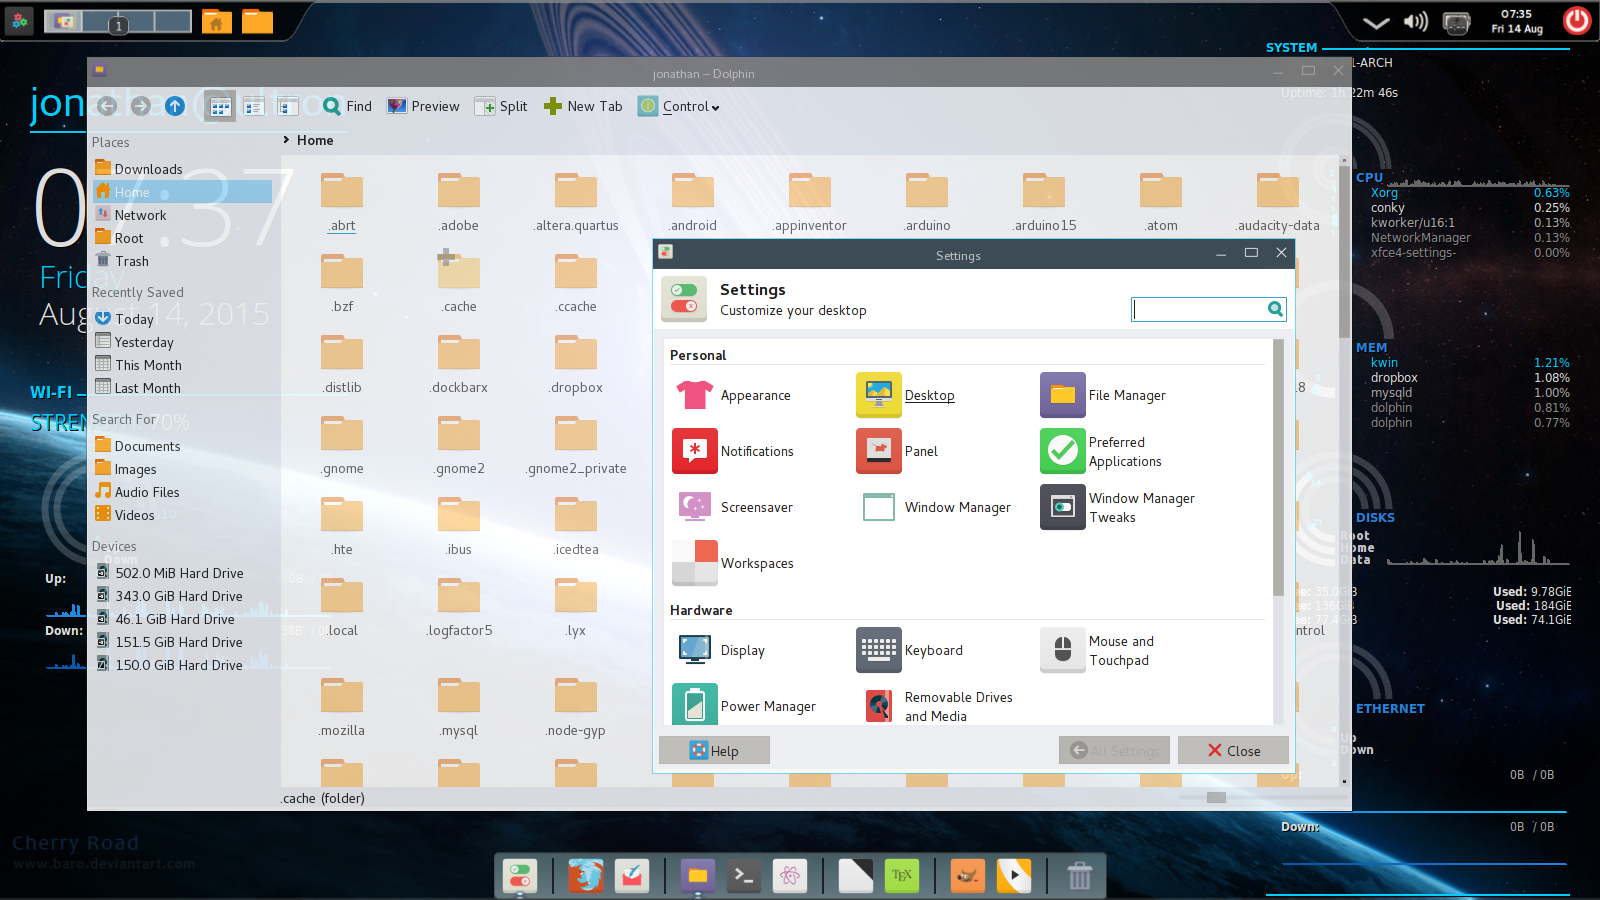Select Yesterday under Recently Saved
Screen dimensions: 1600x900
pos(182,342)
